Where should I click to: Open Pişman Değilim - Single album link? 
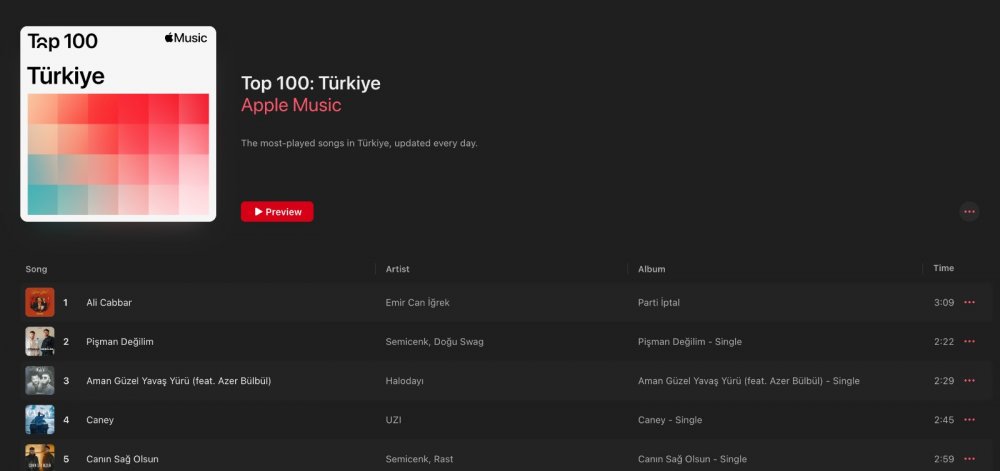coord(689,341)
